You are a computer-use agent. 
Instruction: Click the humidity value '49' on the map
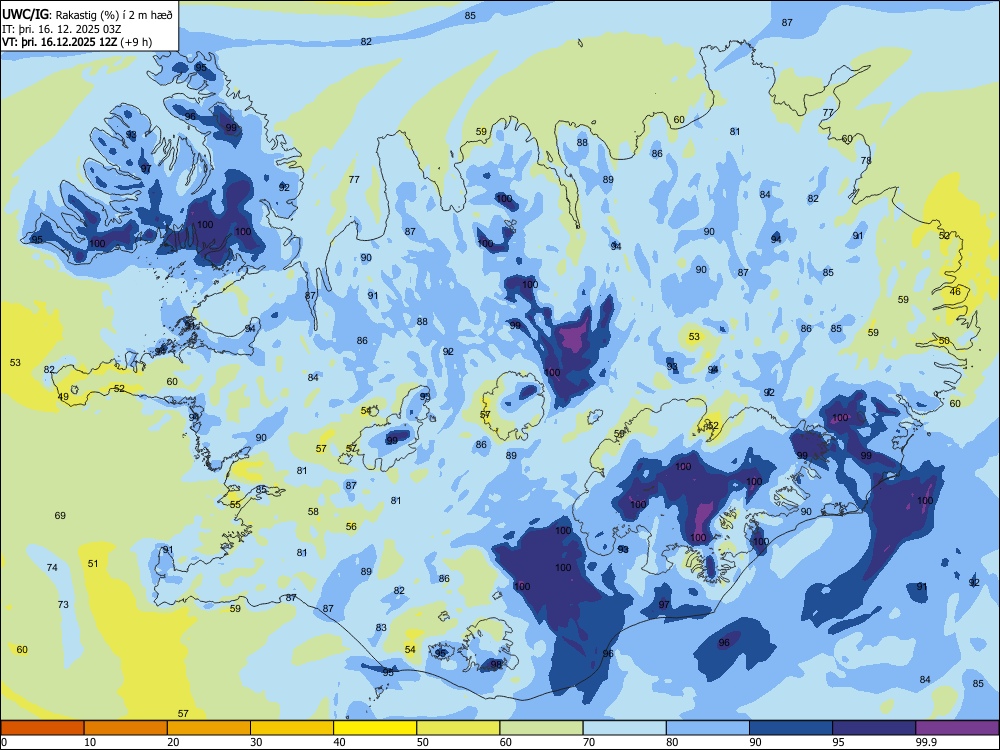[x=63, y=397]
